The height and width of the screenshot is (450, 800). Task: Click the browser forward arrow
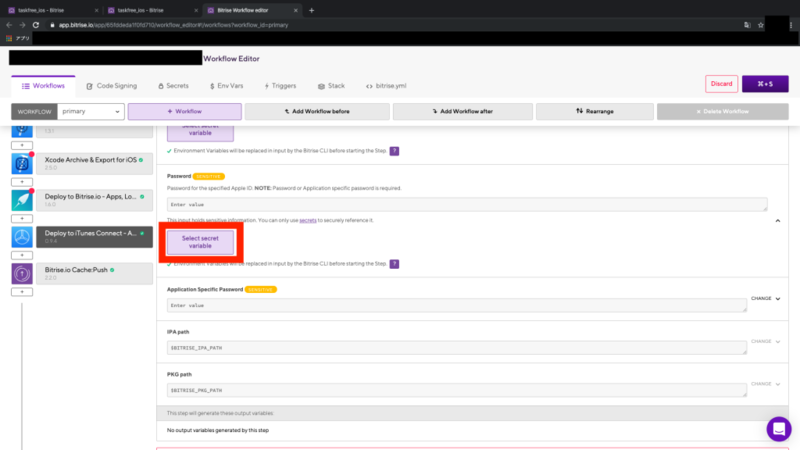pos(22,25)
